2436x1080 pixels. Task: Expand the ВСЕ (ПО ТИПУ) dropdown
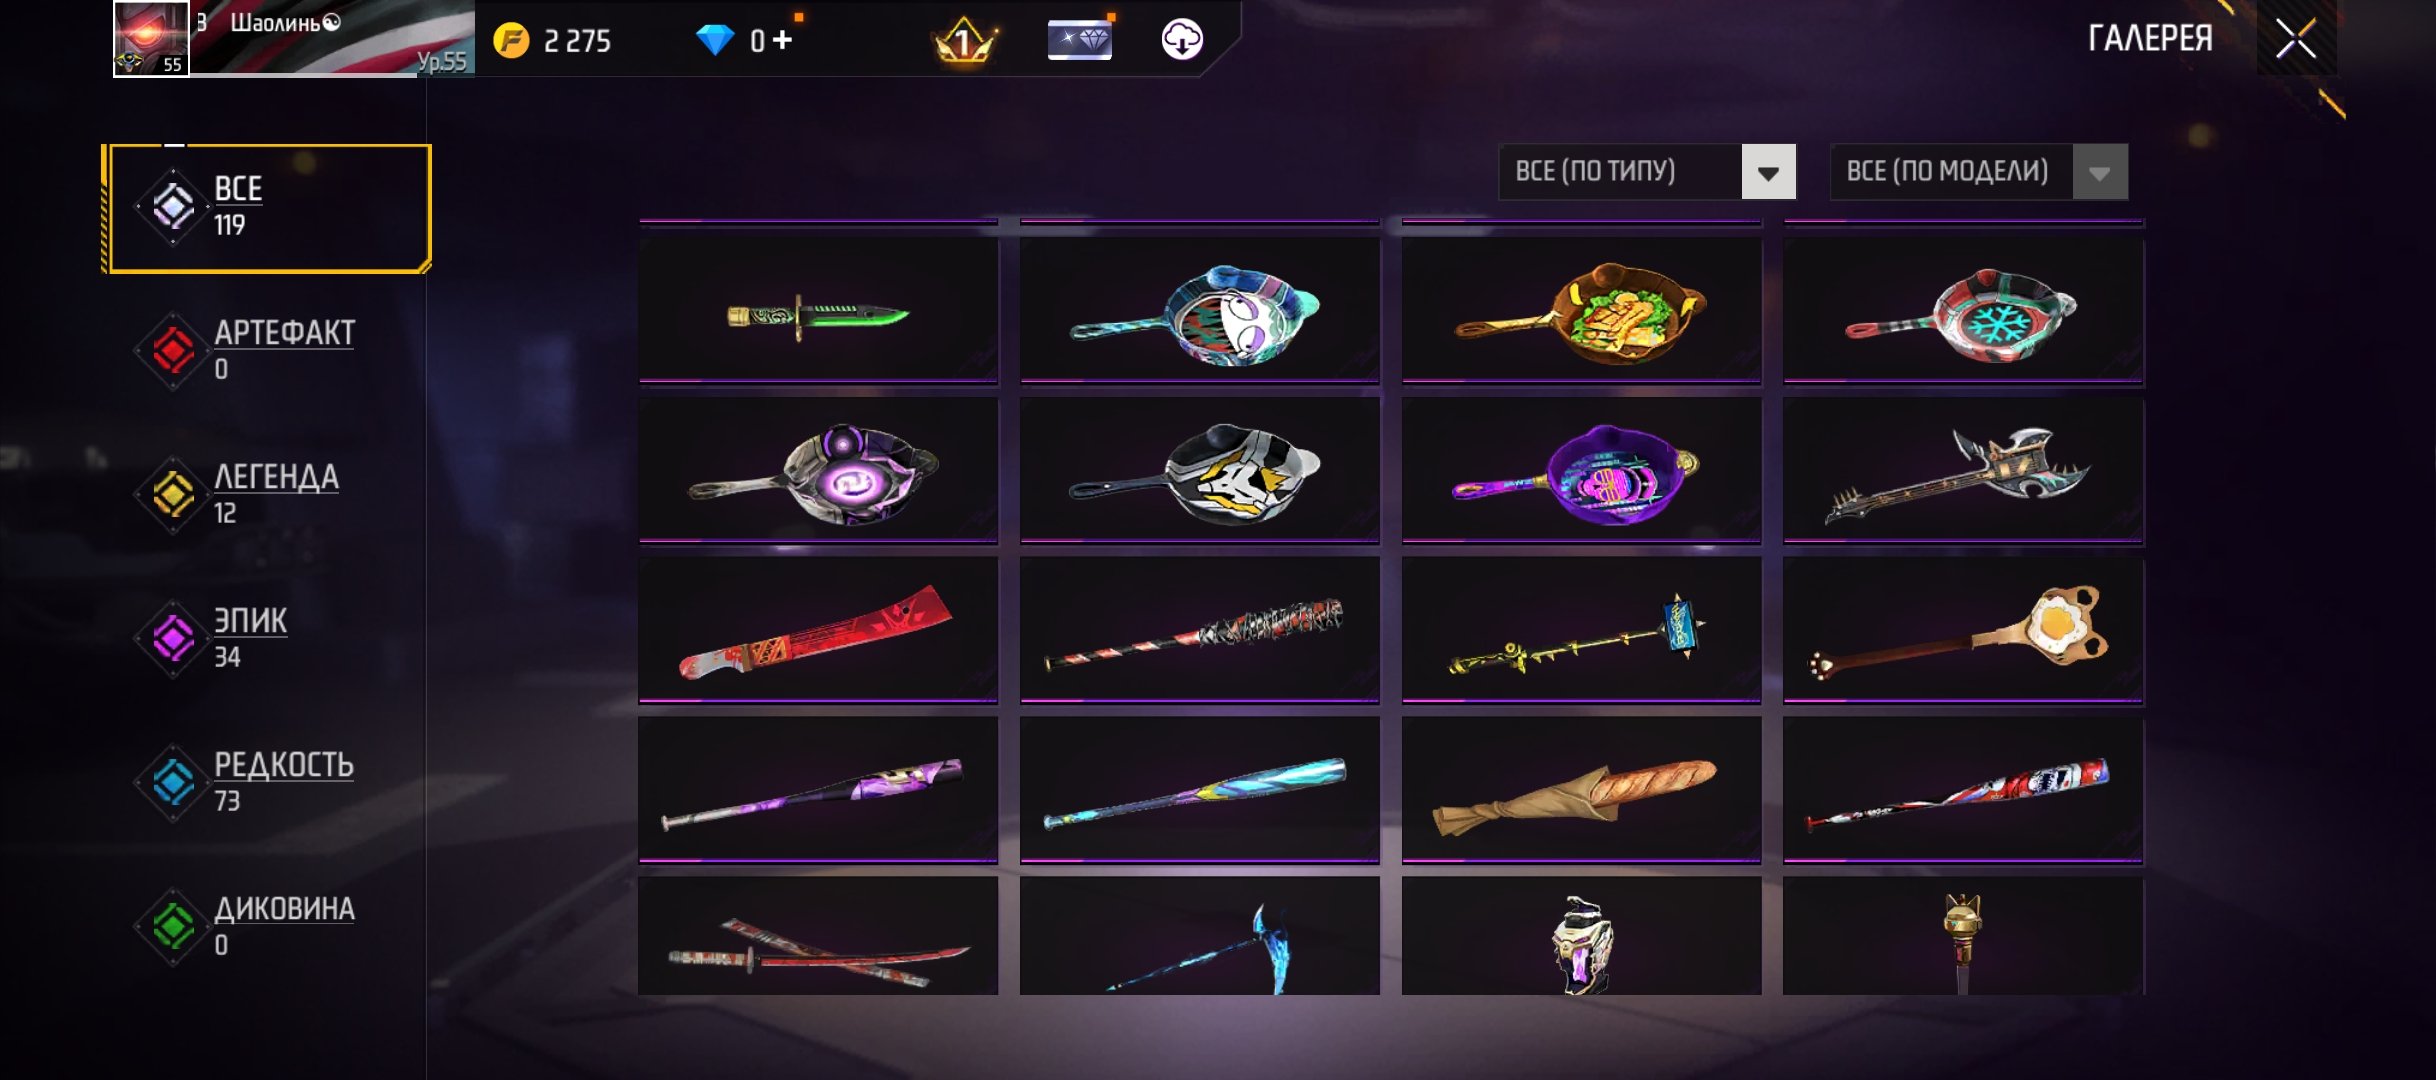(1647, 172)
